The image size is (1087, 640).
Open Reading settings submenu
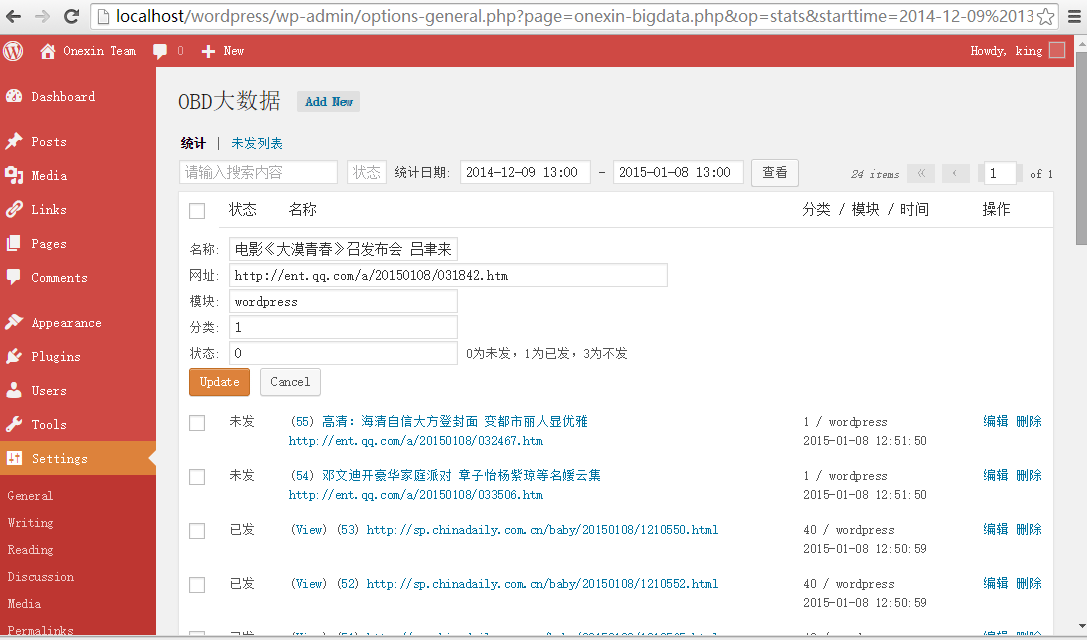[31, 550]
